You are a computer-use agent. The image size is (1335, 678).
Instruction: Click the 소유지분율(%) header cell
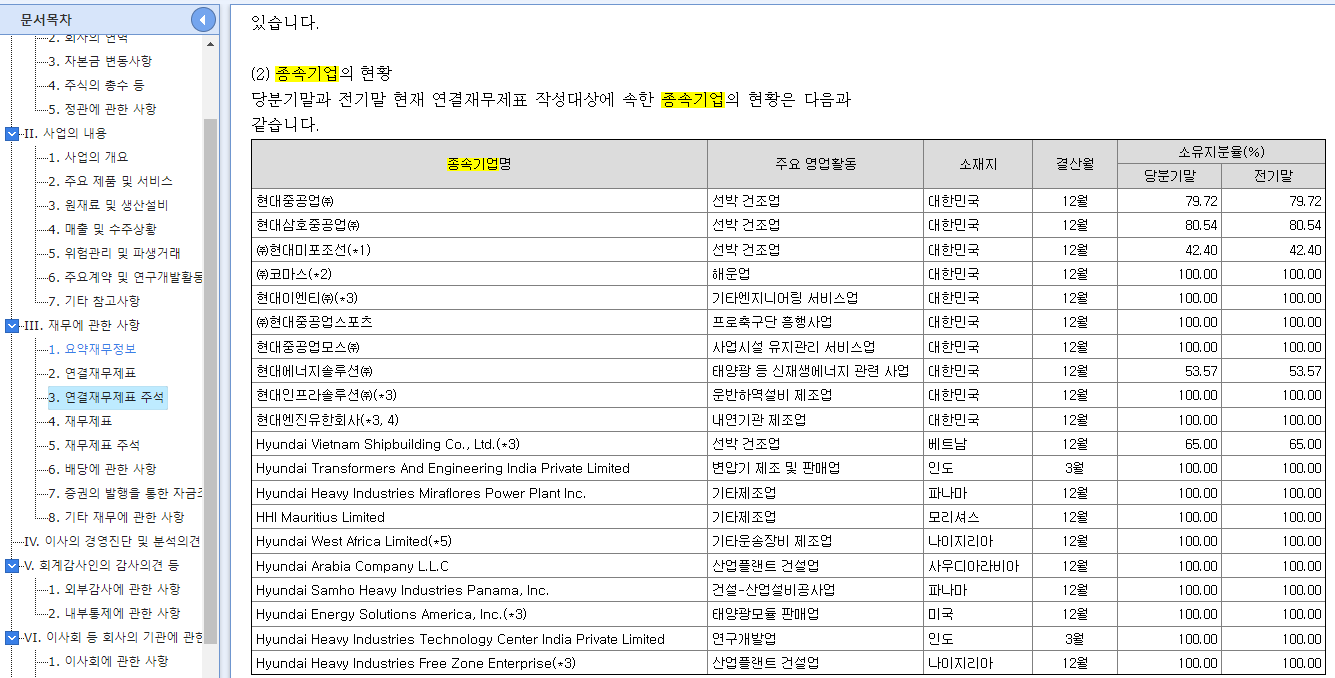click(x=1221, y=152)
